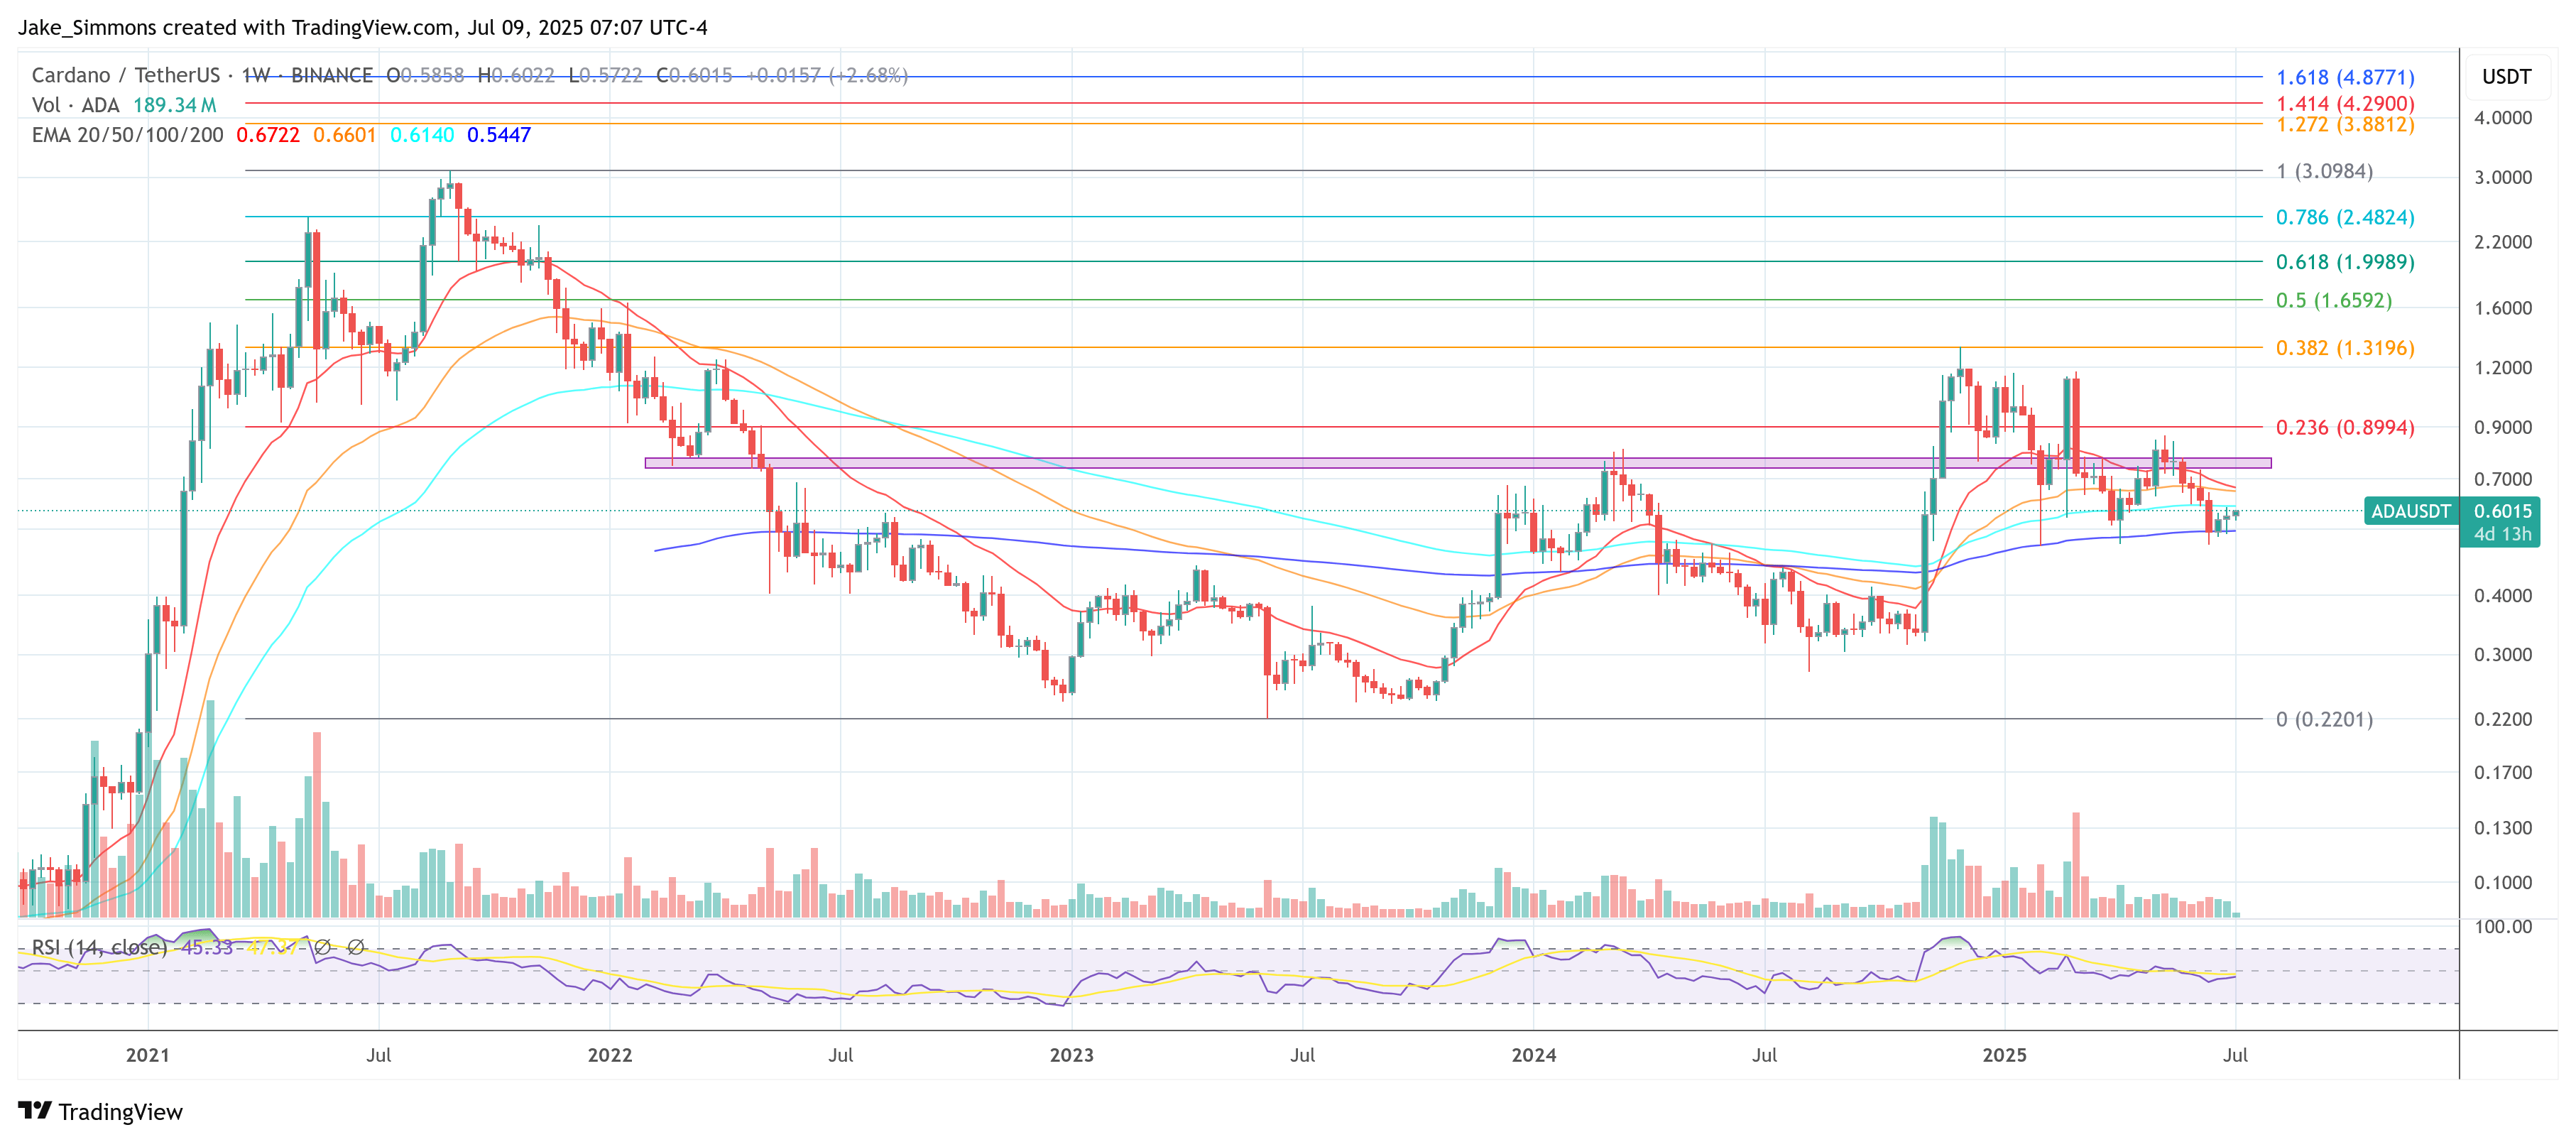Screen dimensions: 2576x1142
Task: Click the Vol · ADA indicator legend
Action: coord(75,105)
